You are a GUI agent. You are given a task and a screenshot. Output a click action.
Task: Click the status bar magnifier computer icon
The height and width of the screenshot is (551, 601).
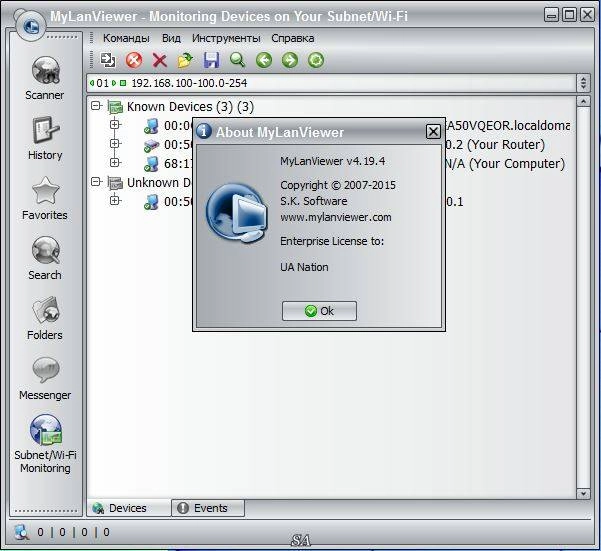(22, 532)
